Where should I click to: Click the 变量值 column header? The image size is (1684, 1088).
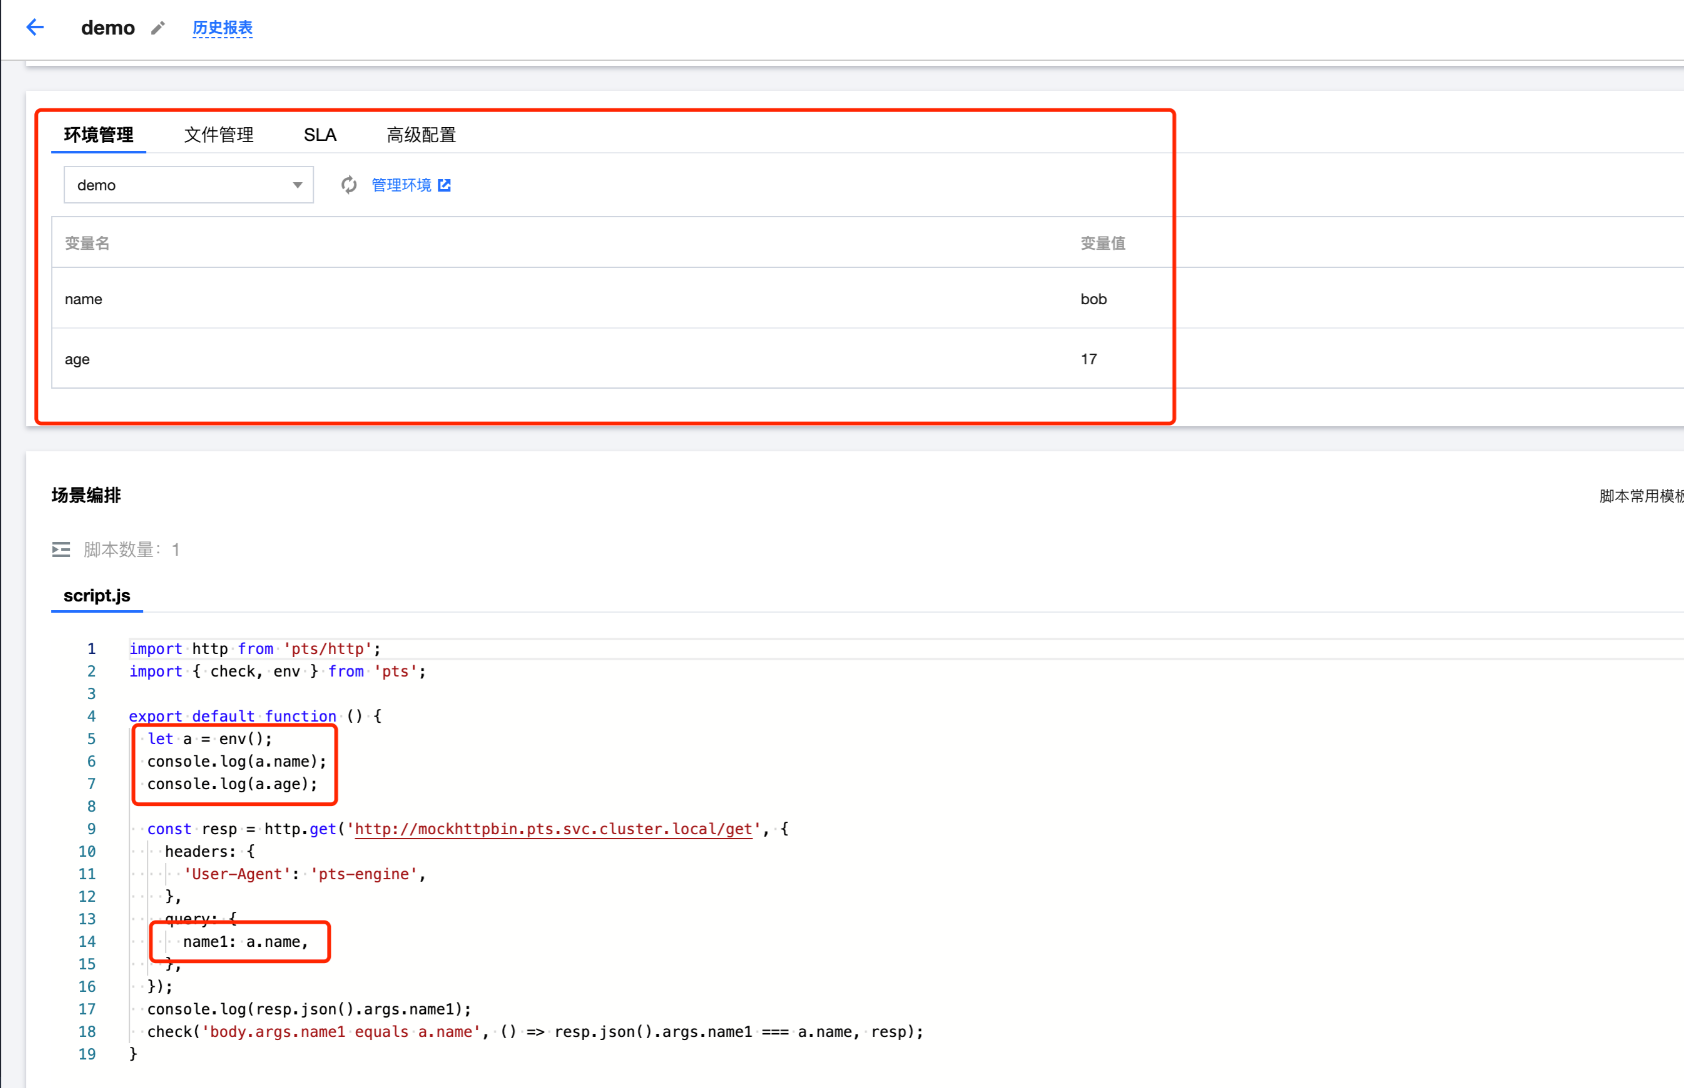1102,243
